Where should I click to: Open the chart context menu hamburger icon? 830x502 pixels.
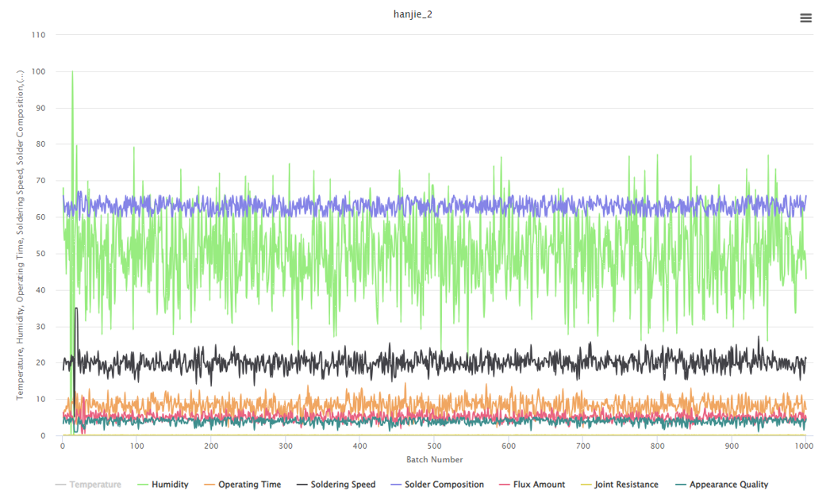coord(806,18)
